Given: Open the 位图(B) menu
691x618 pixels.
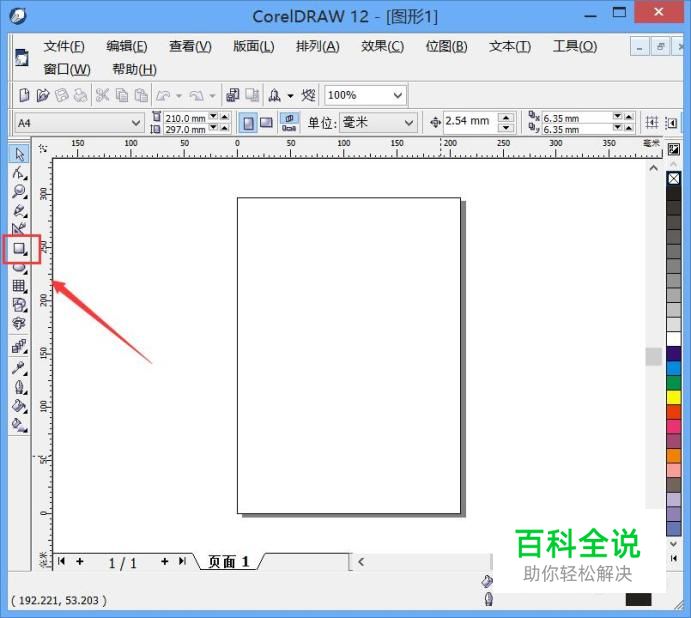Looking at the screenshot, I should click(x=446, y=46).
